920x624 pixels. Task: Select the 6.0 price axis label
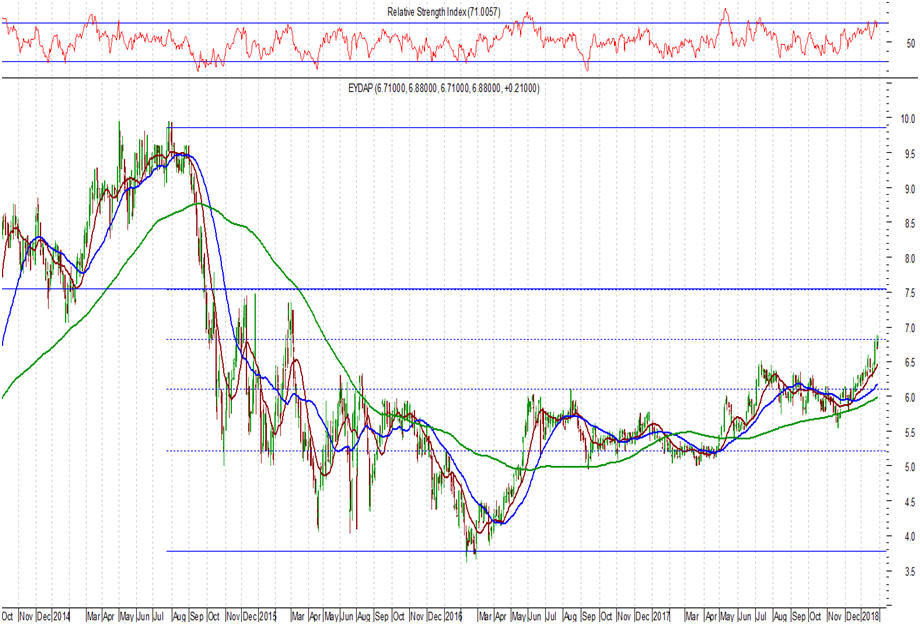coord(909,398)
